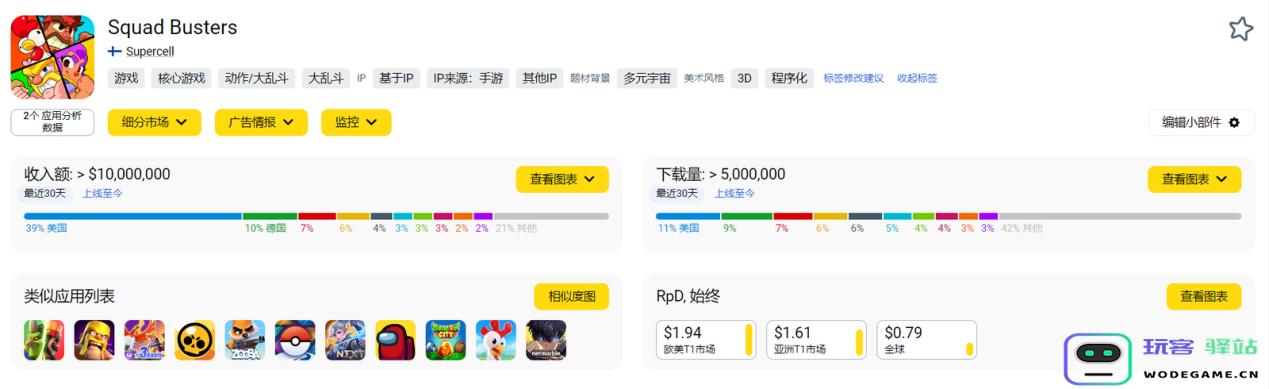Switch downloads to 上线至今 tab

[734, 193]
